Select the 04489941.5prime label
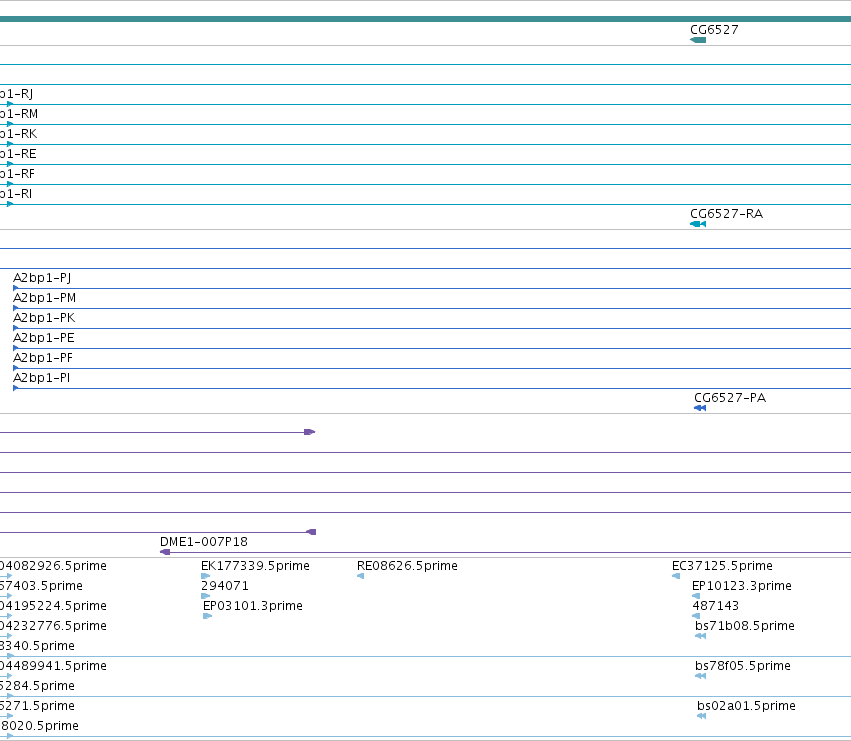Image resolution: width=851 pixels, height=741 pixels. 53,666
